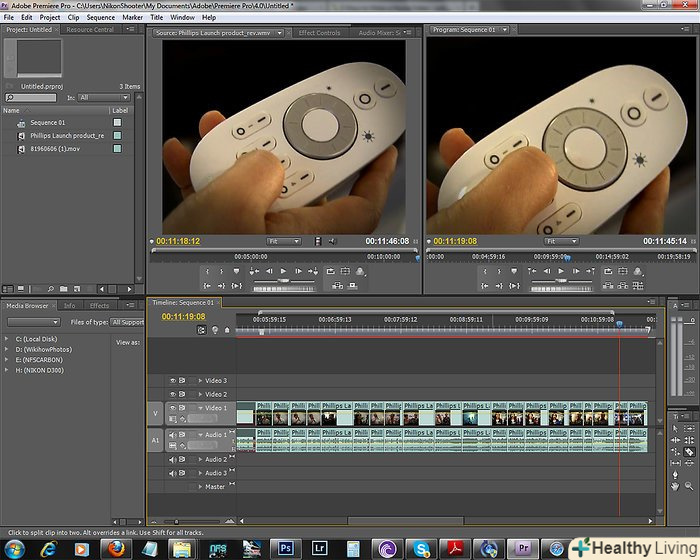Switch to the Effect Controls tab
Viewport: 700px width, 560px height.
point(319,32)
